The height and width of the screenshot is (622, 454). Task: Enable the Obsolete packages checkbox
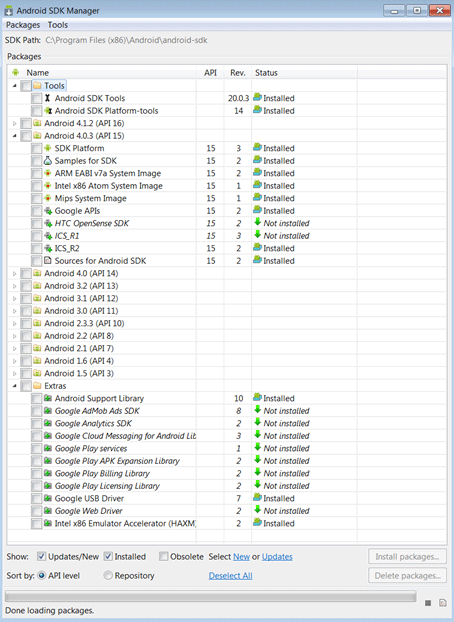coord(164,557)
